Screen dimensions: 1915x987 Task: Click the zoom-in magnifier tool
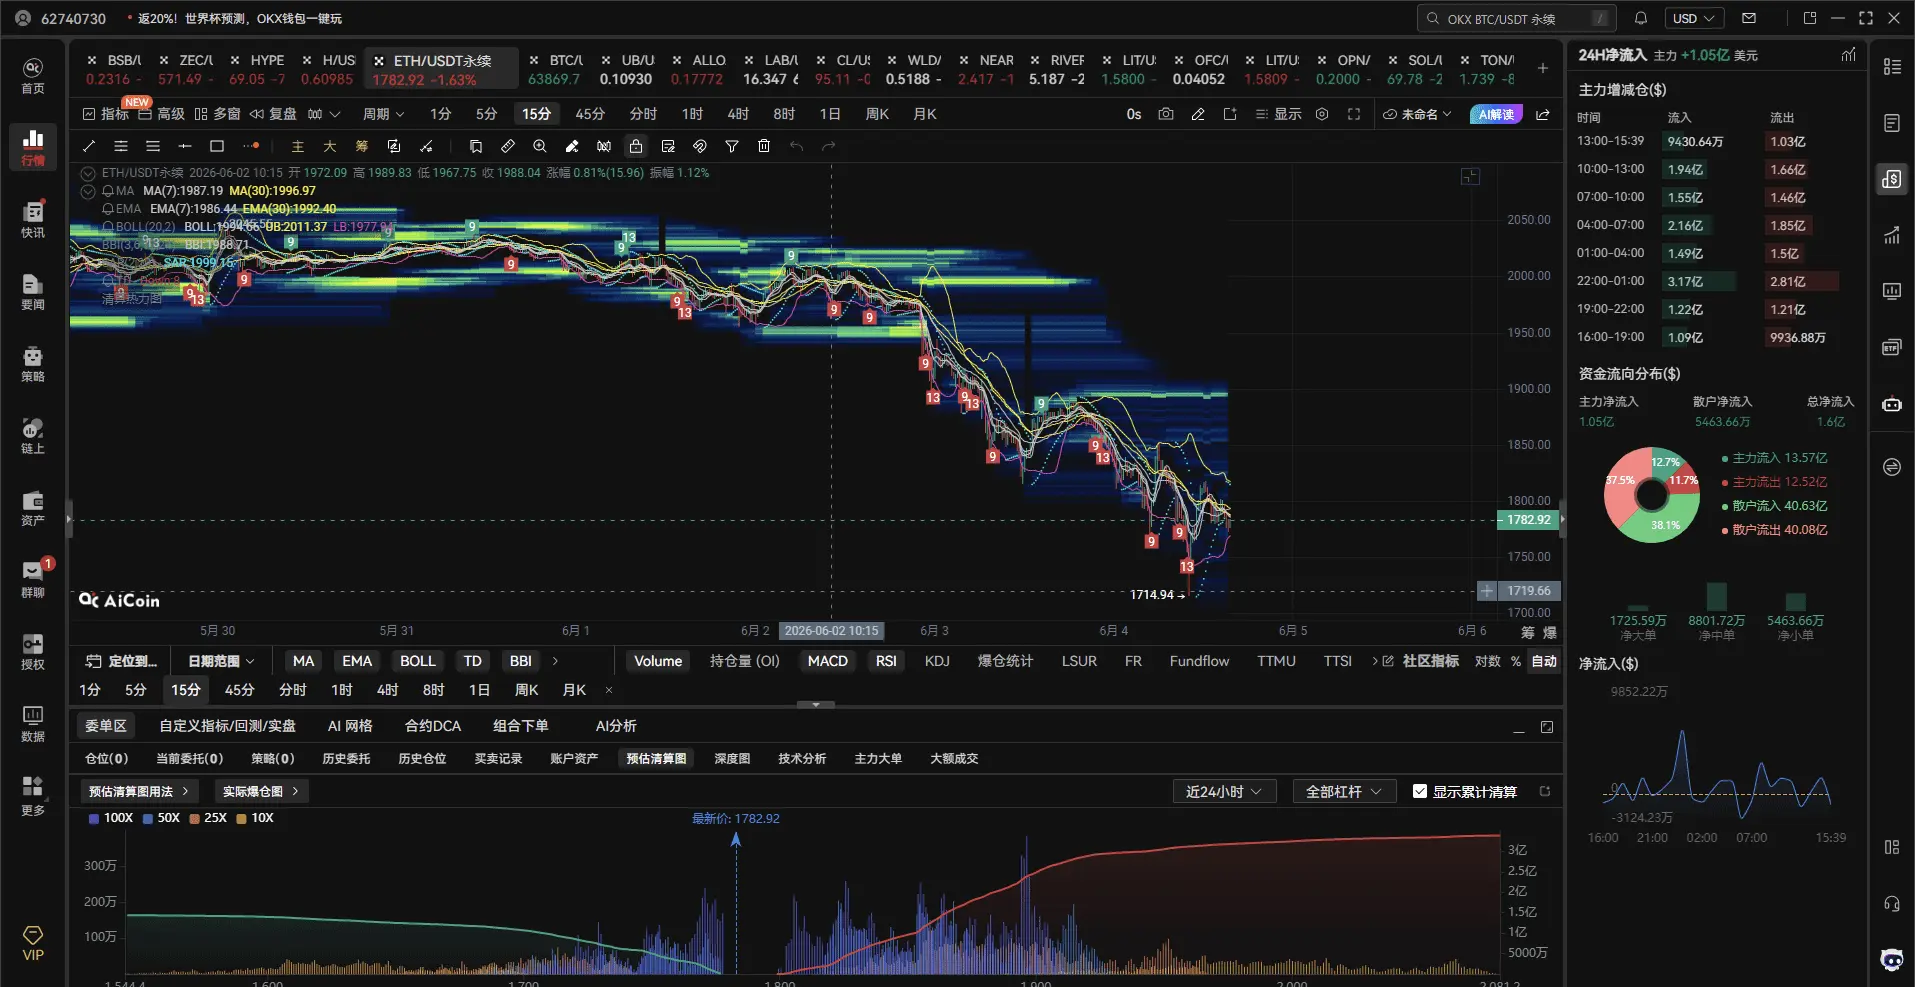pos(540,146)
